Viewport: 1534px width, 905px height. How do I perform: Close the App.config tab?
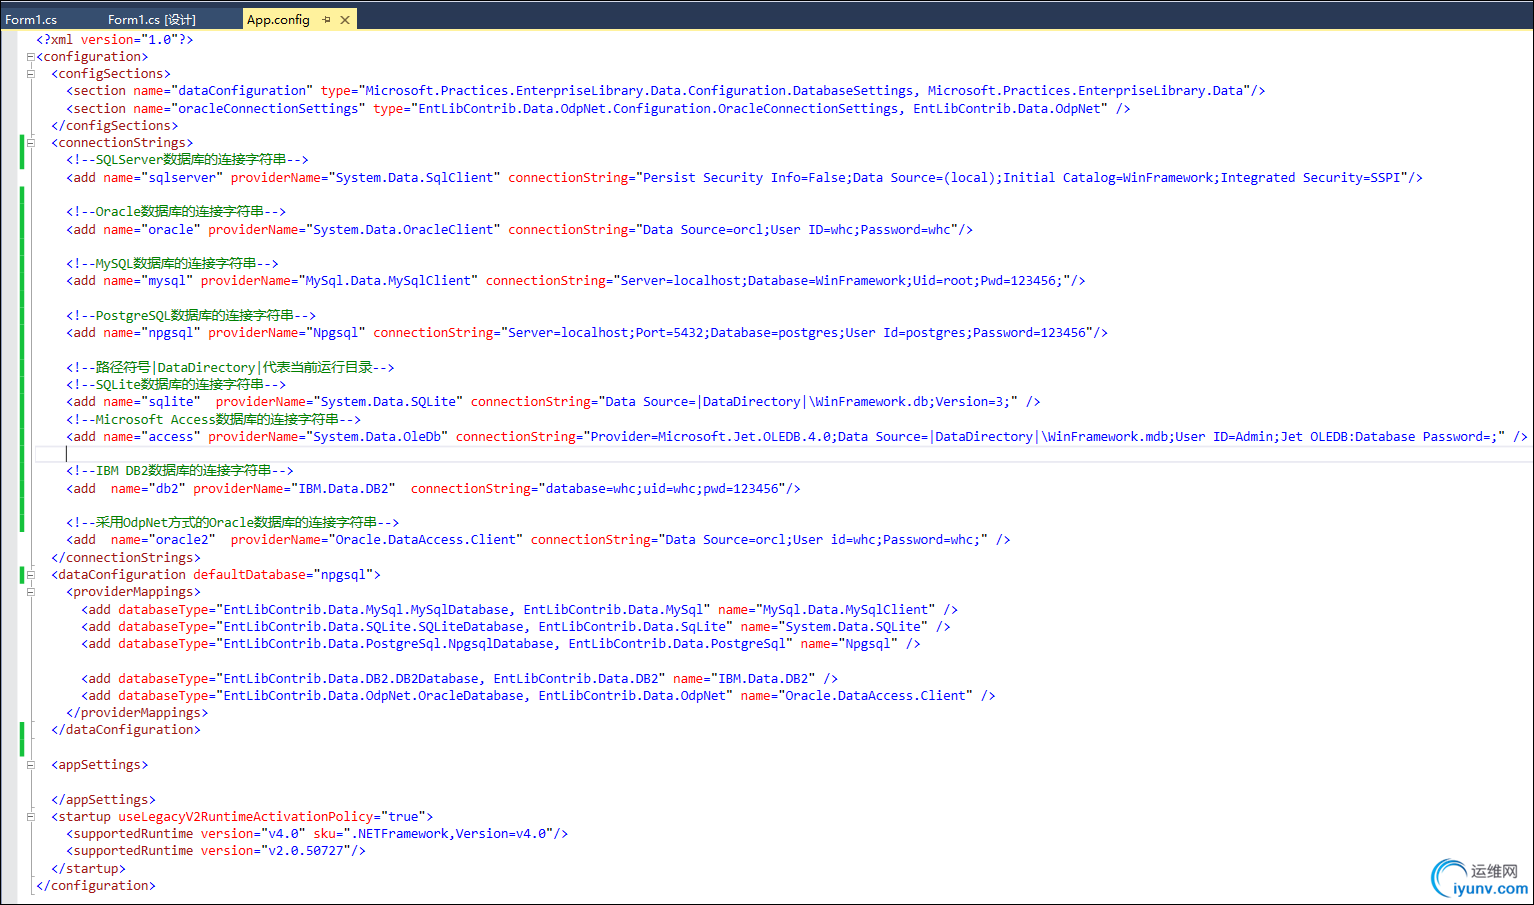tap(345, 19)
